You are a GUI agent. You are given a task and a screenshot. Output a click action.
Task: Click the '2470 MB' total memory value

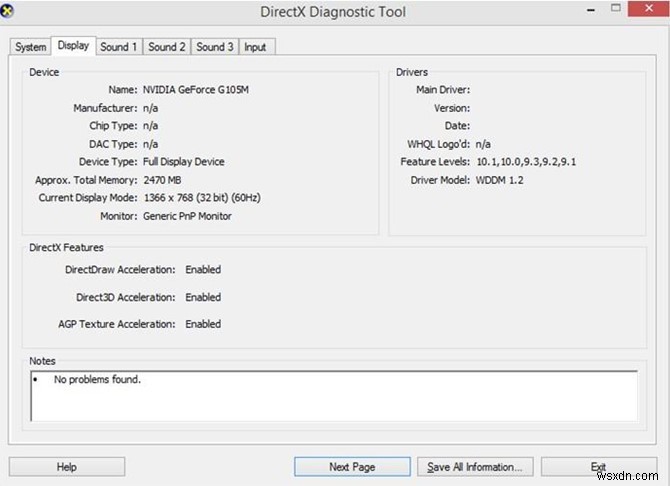click(x=162, y=180)
